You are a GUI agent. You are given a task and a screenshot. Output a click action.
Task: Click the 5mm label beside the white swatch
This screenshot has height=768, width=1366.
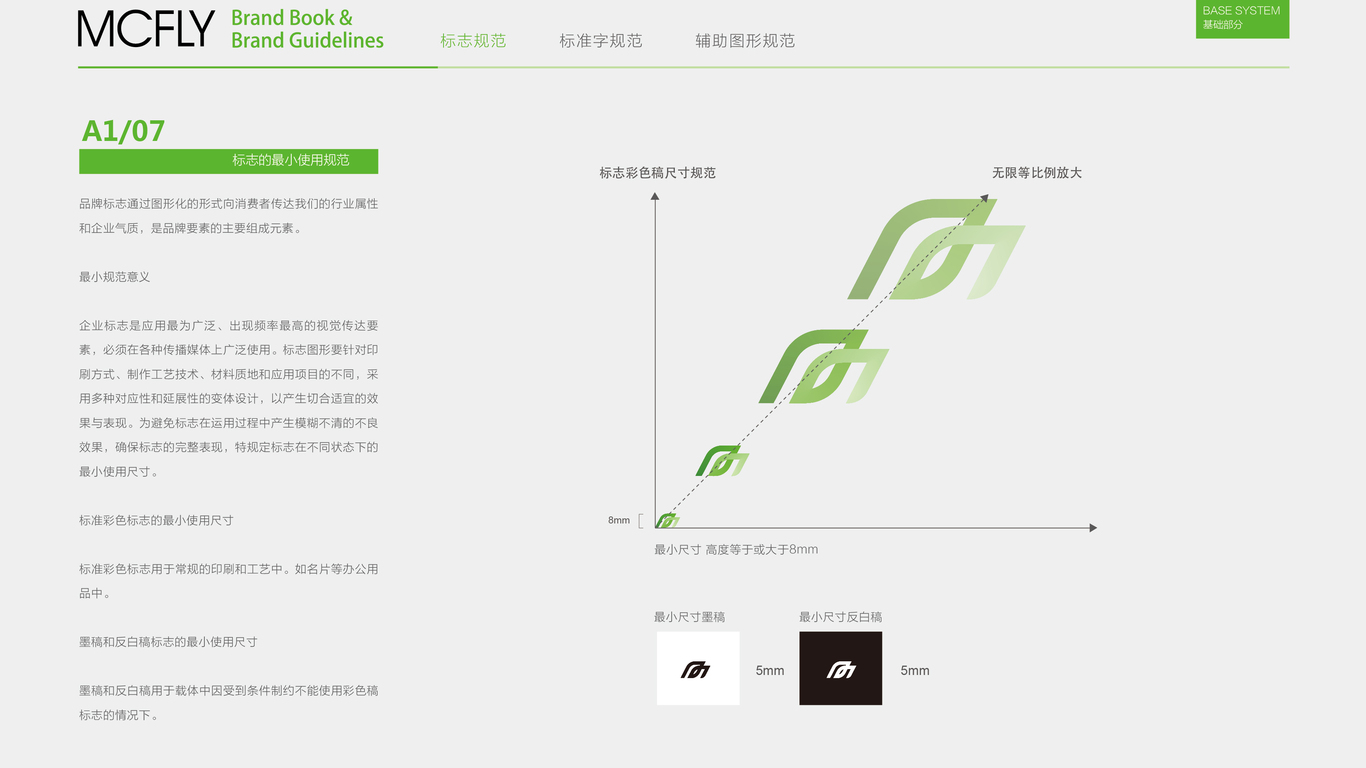click(770, 671)
